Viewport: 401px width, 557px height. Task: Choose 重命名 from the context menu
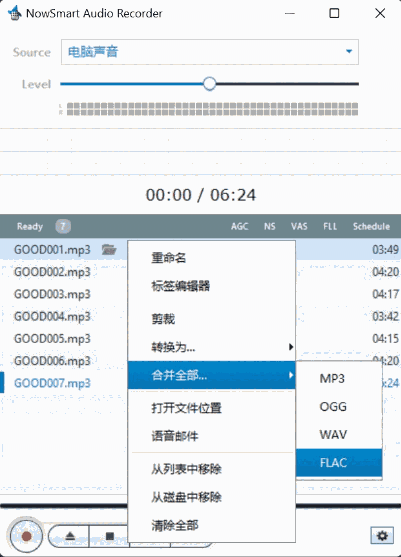coord(212,258)
